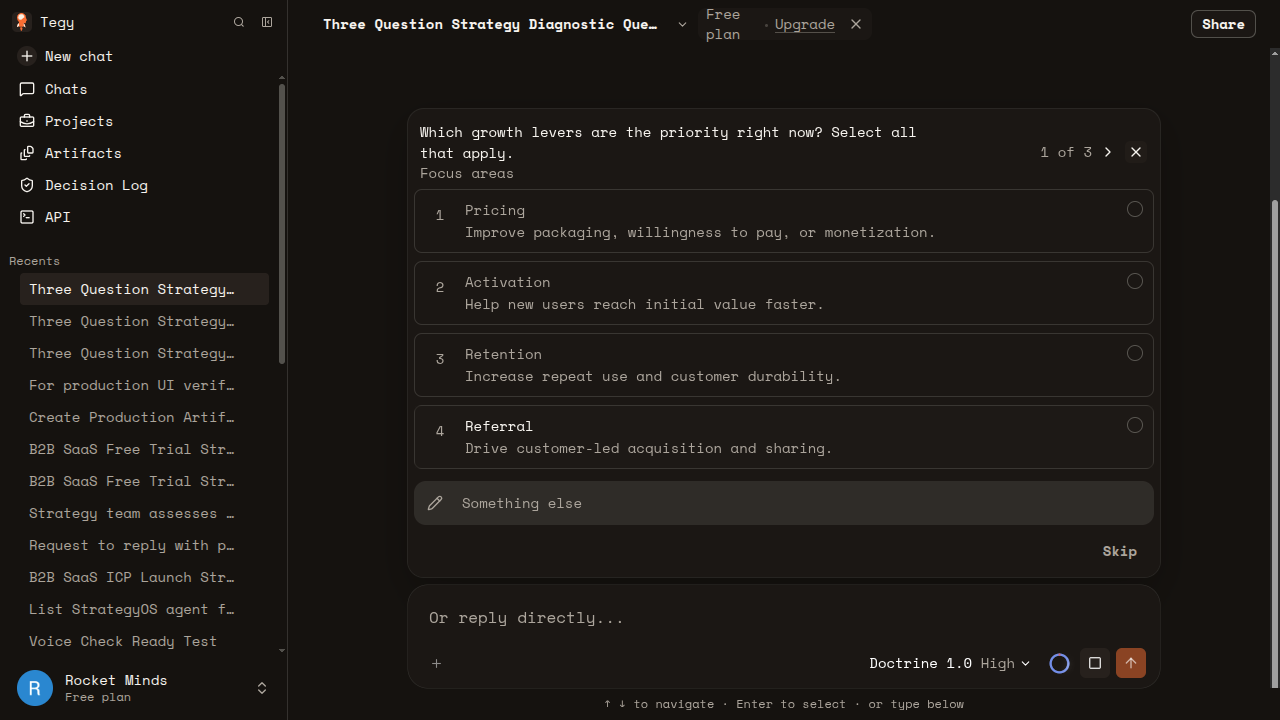Click the Rocket Minds avatar

coord(35,688)
